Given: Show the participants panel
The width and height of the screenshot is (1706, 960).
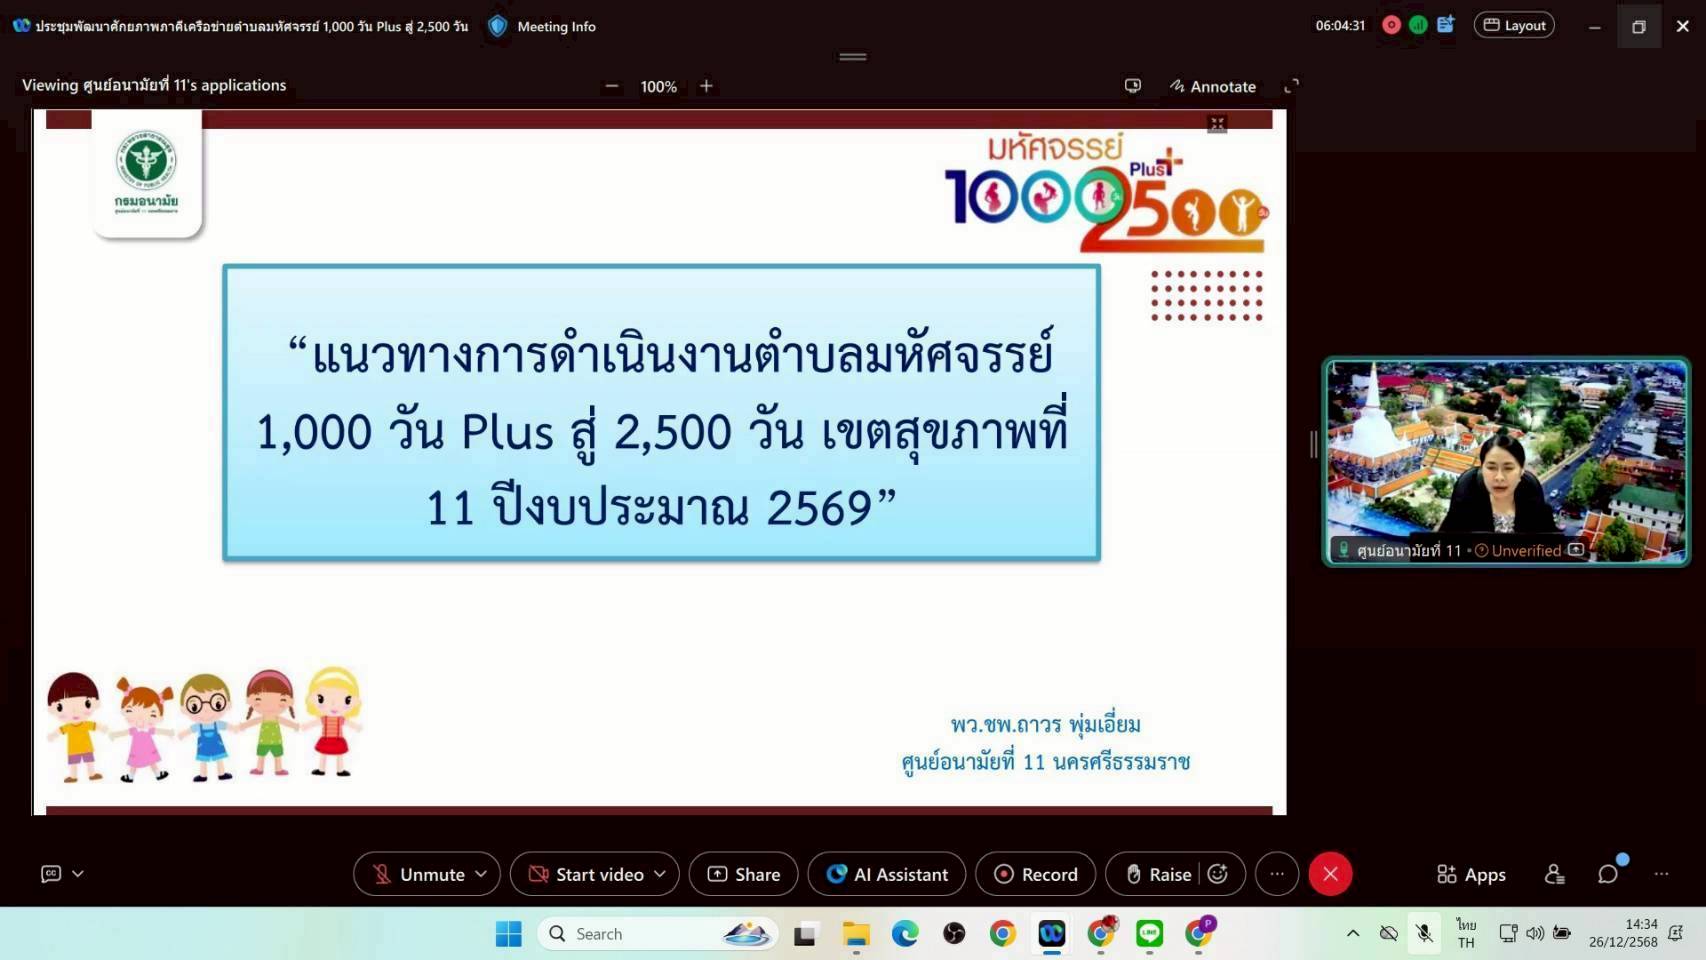Looking at the screenshot, I should click(x=1554, y=874).
